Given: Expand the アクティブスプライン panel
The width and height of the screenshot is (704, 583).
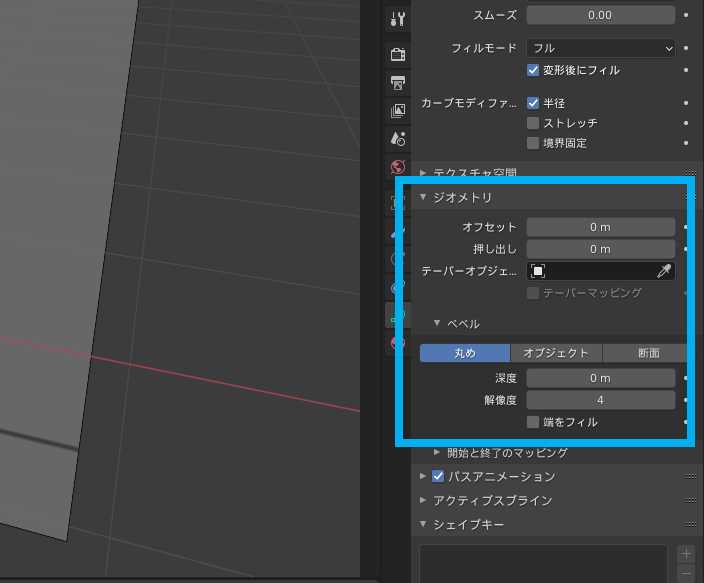Looking at the screenshot, I should pyautogui.click(x=423, y=500).
